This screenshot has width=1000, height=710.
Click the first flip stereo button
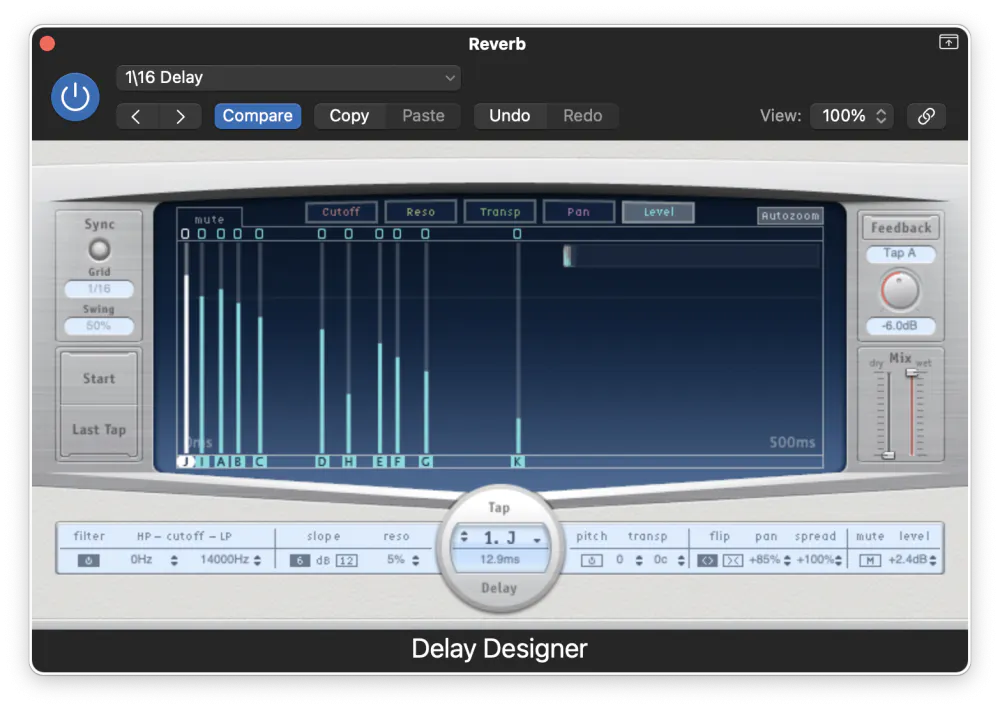[707, 561]
